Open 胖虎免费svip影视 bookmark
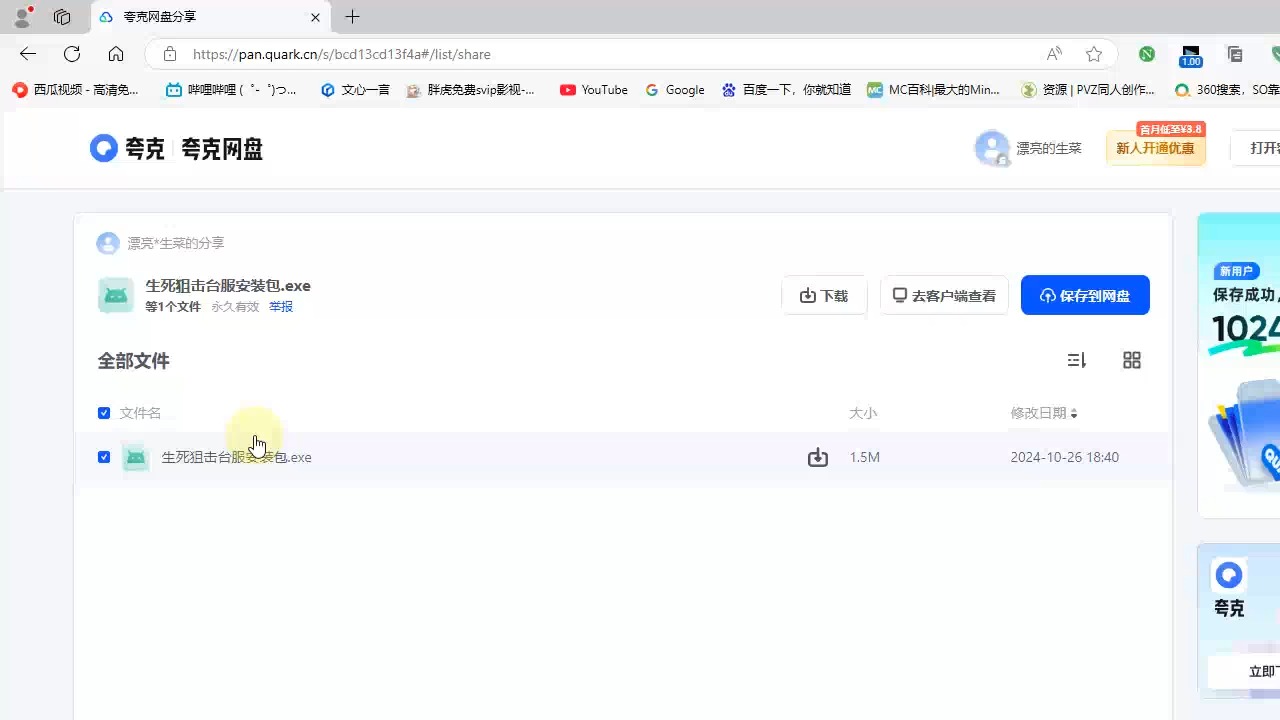This screenshot has width=1280, height=720. [x=470, y=90]
